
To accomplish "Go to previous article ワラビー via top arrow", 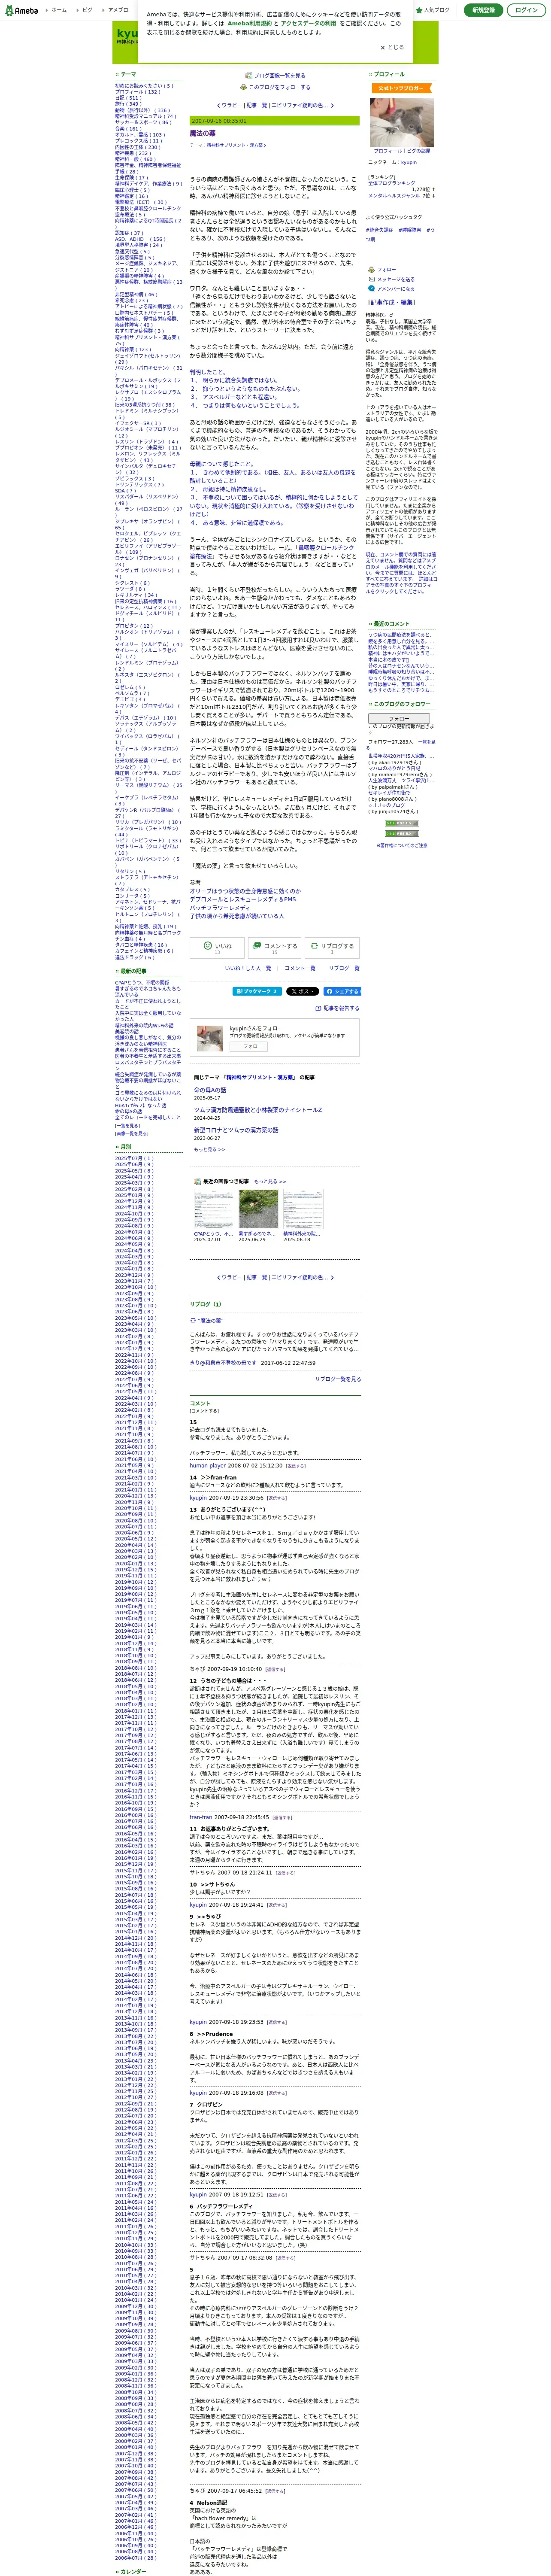I will (229, 105).
